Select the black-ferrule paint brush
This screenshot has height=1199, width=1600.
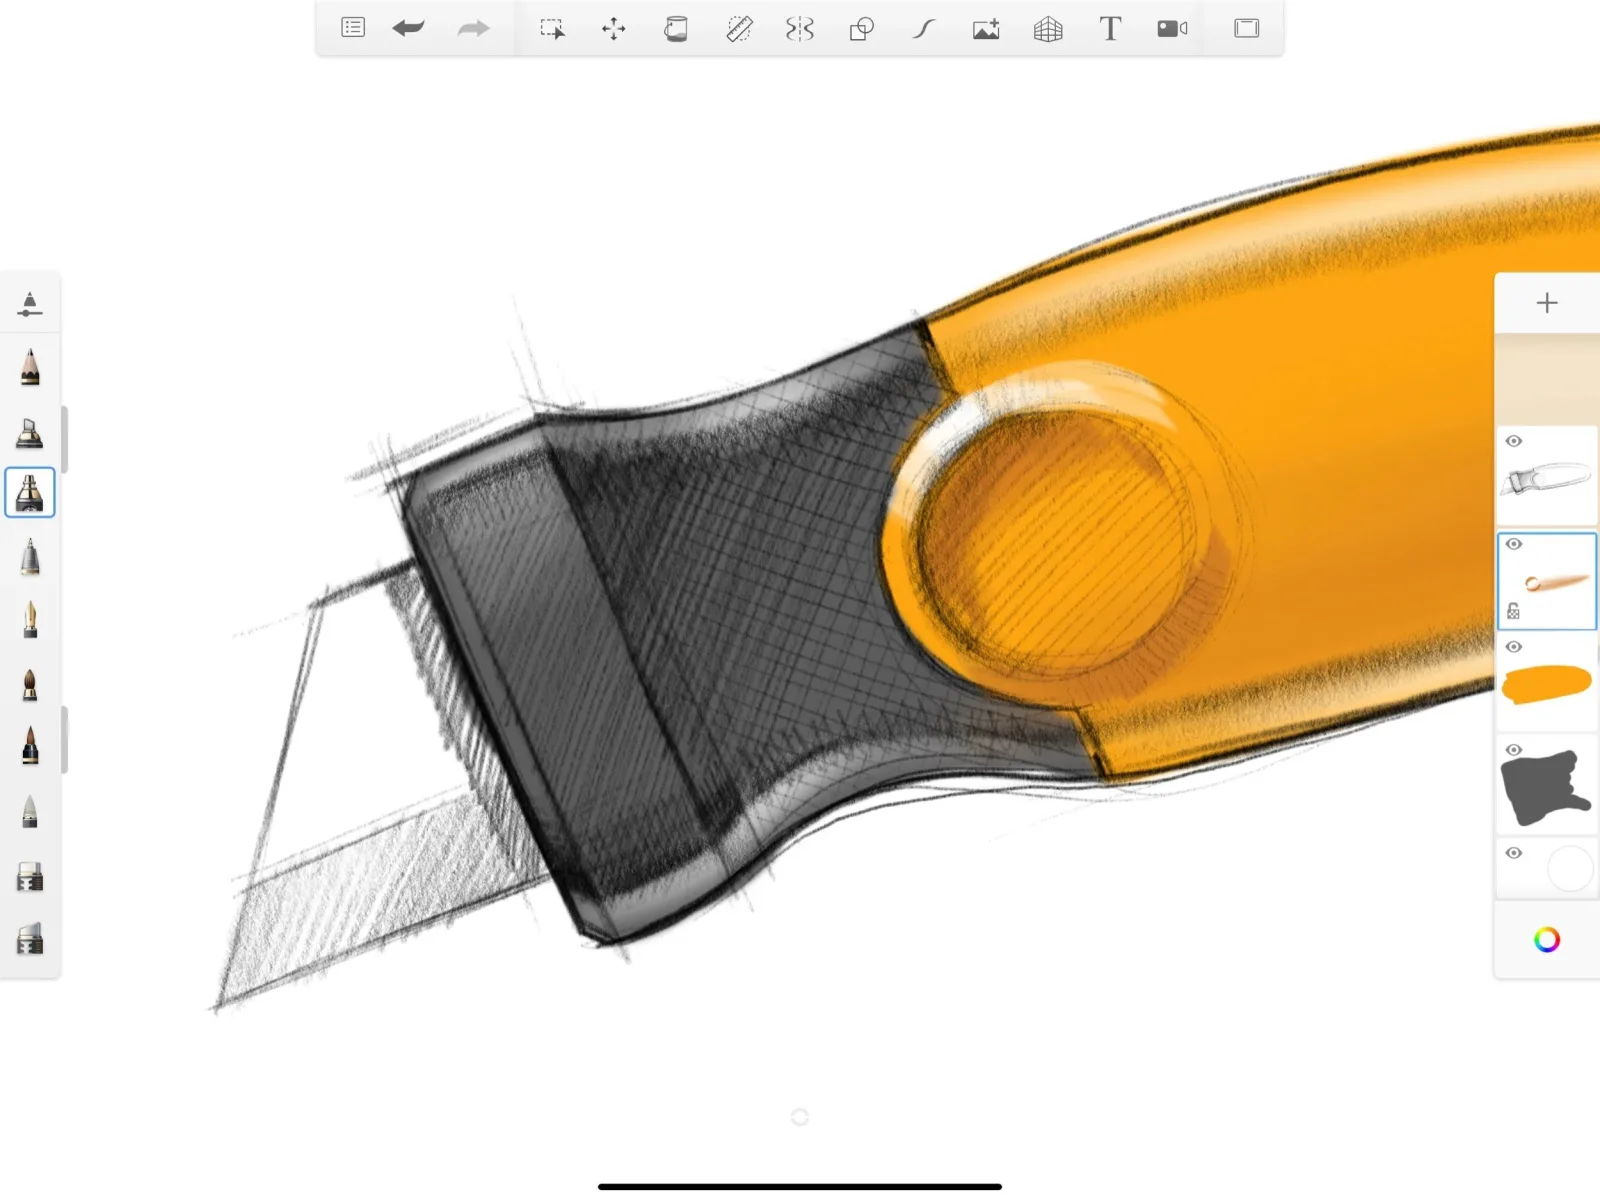coord(30,746)
